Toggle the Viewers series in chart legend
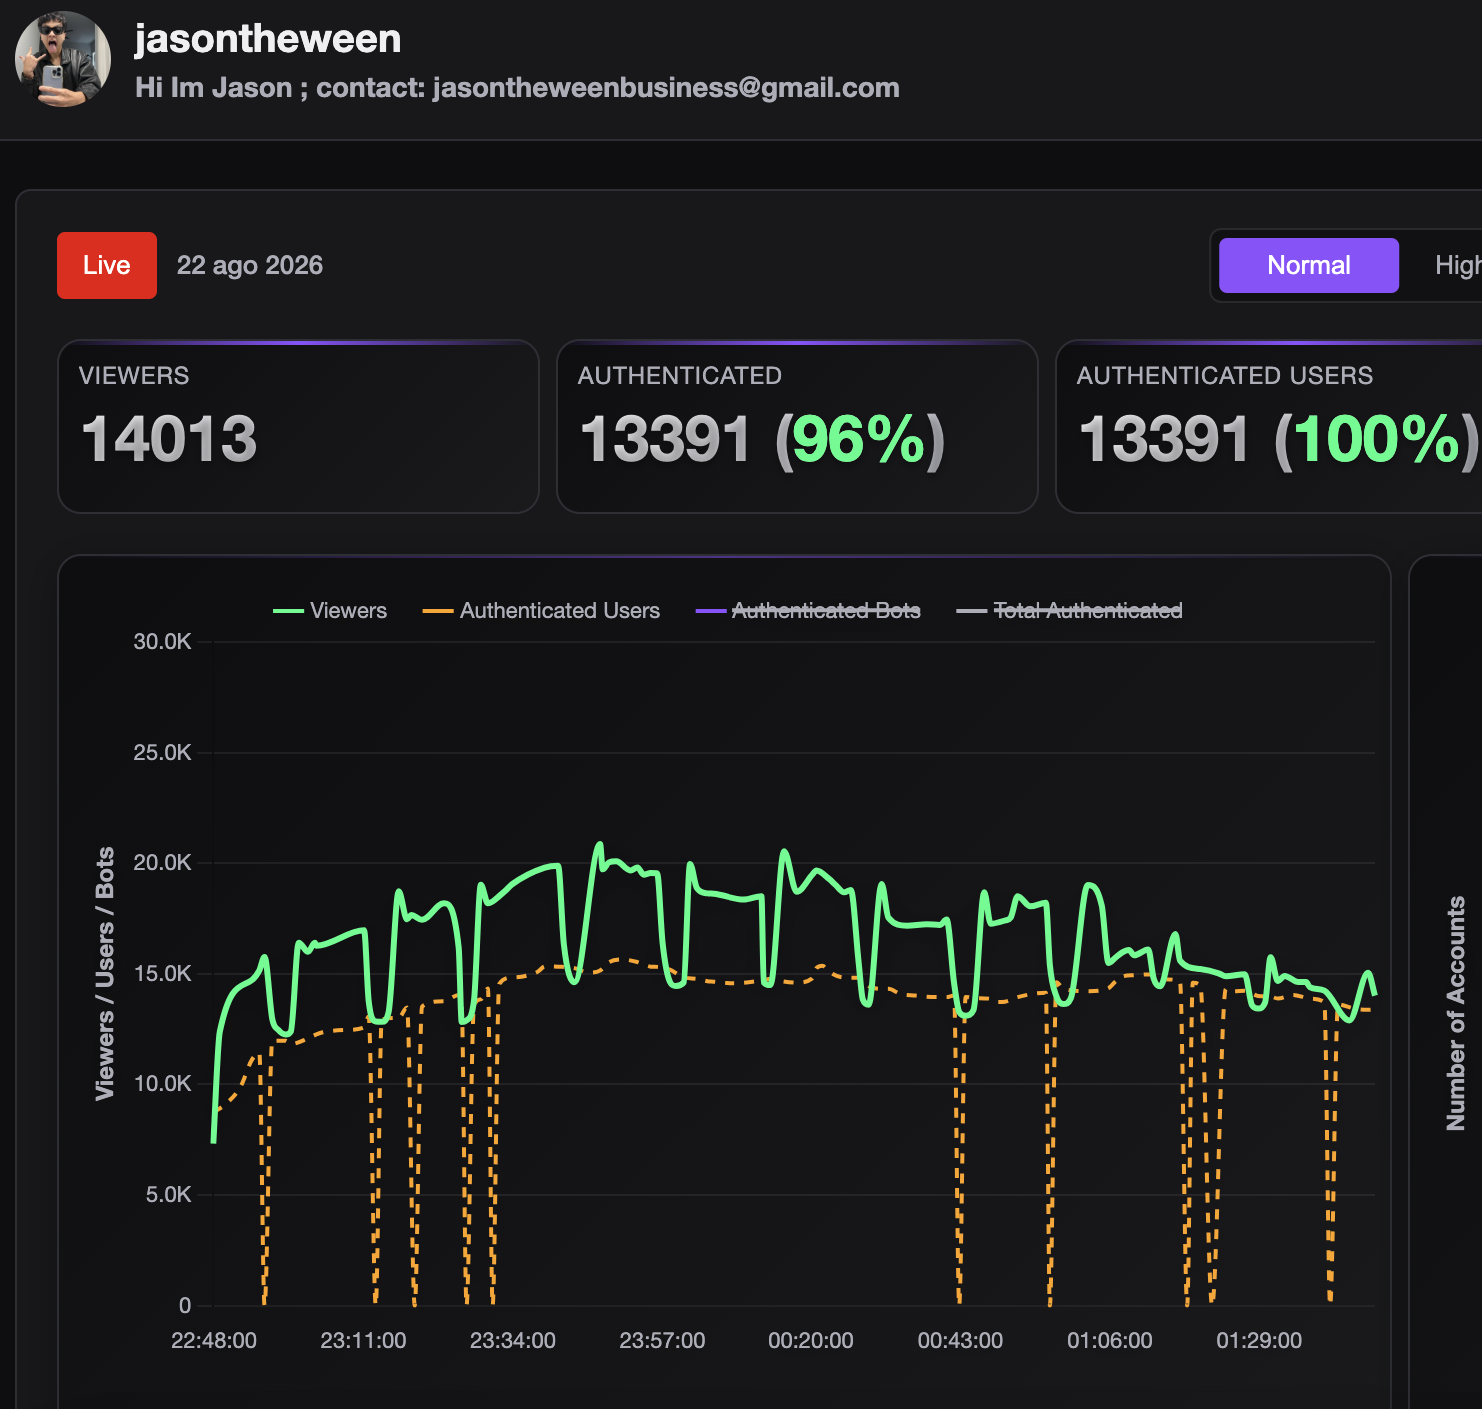 point(330,610)
